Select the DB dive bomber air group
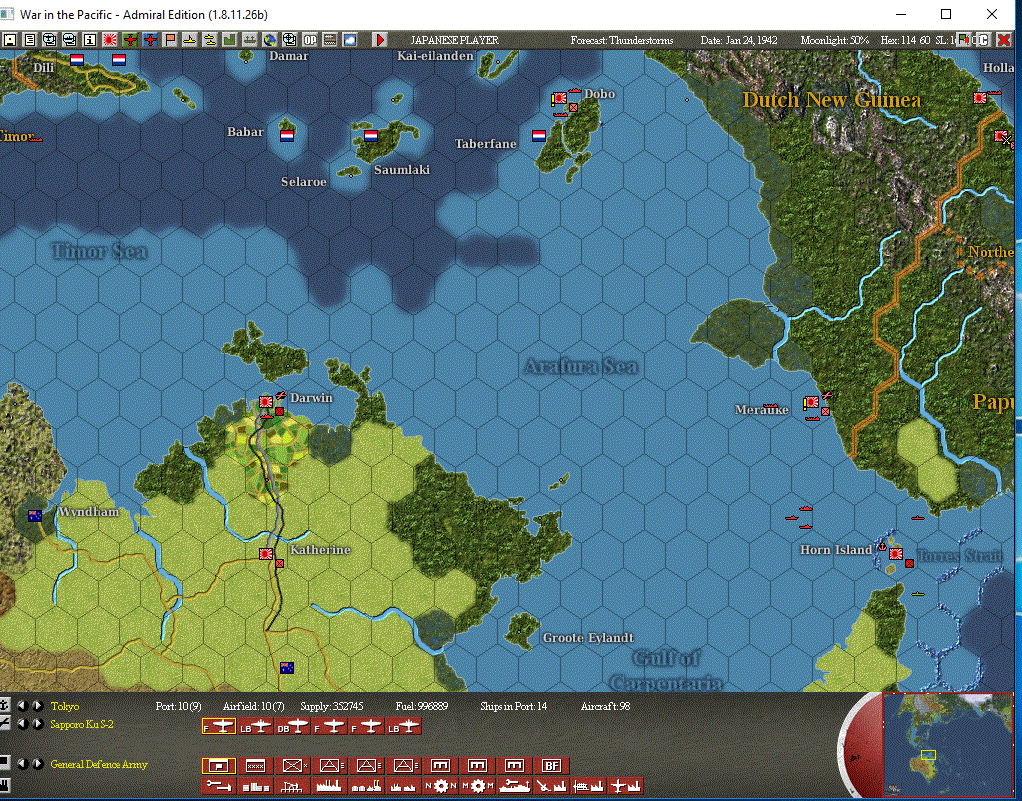 292,727
